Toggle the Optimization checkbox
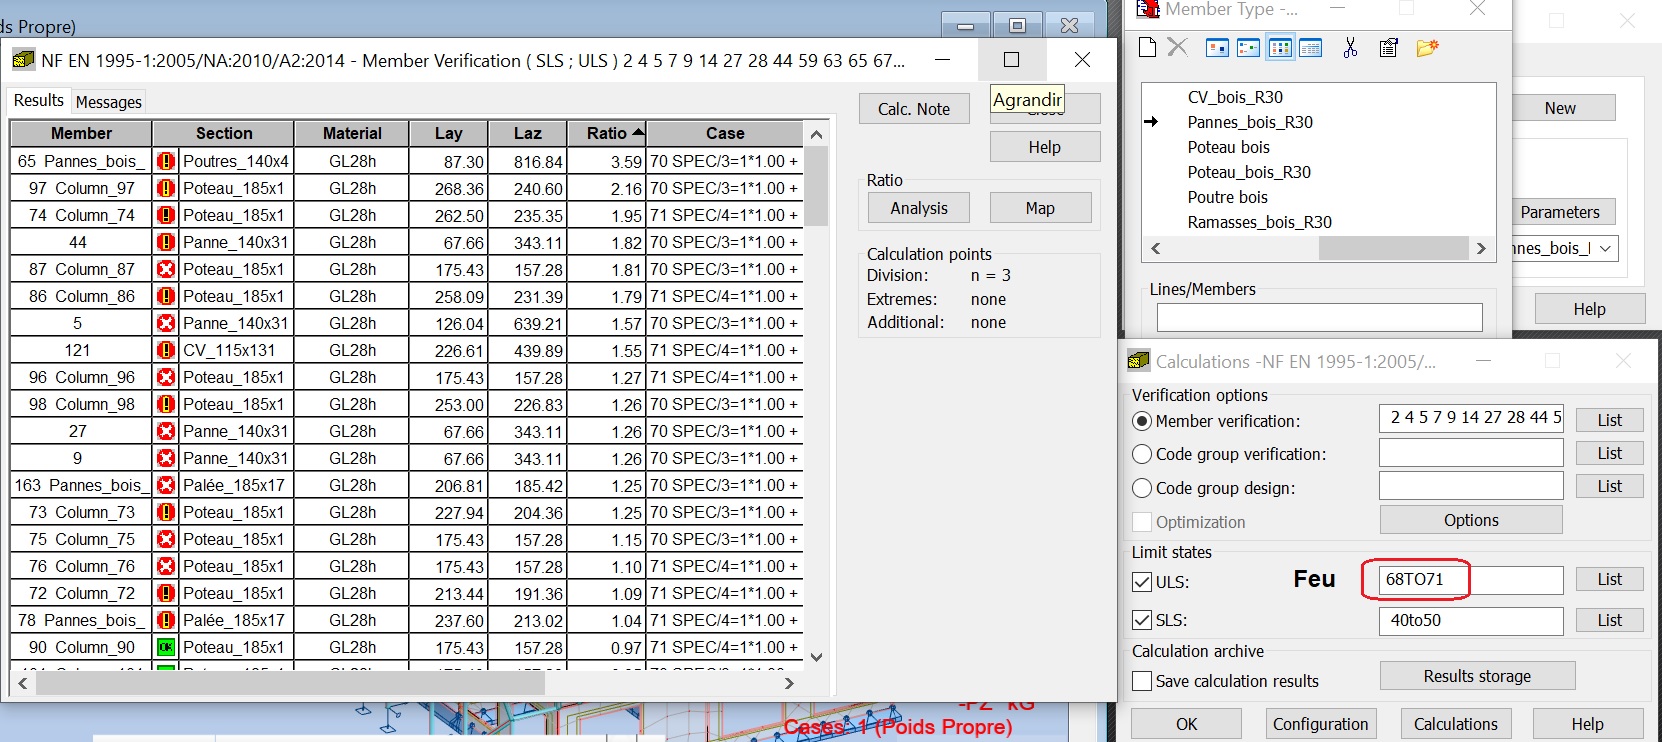This screenshot has width=1662, height=742. pyautogui.click(x=1142, y=522)
